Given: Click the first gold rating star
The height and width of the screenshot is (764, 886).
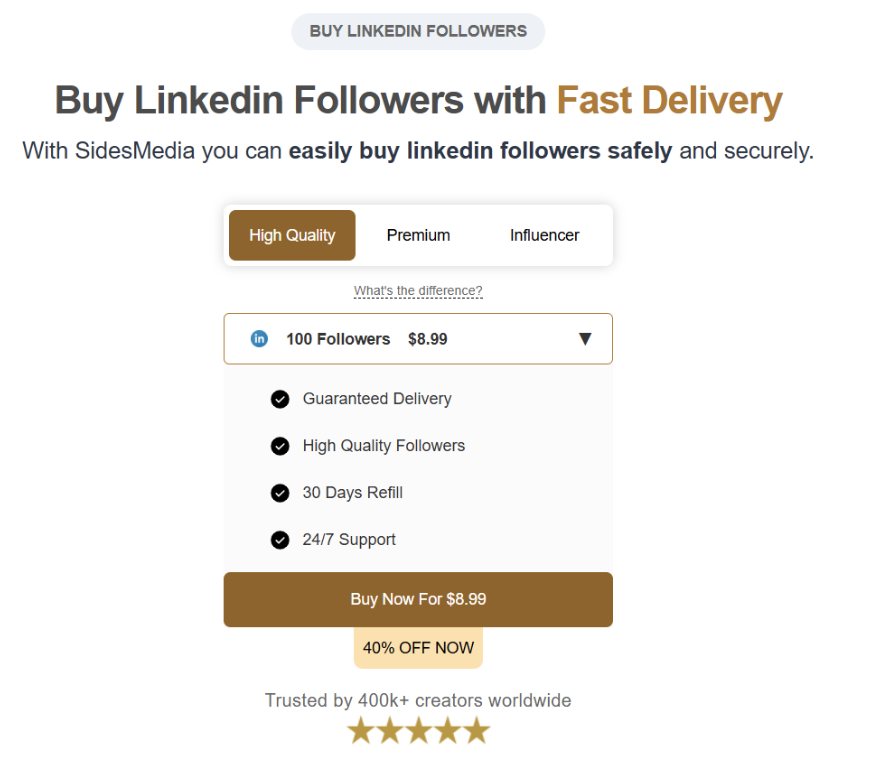Looking at the screenshot, I should click(x=360, y=731).
